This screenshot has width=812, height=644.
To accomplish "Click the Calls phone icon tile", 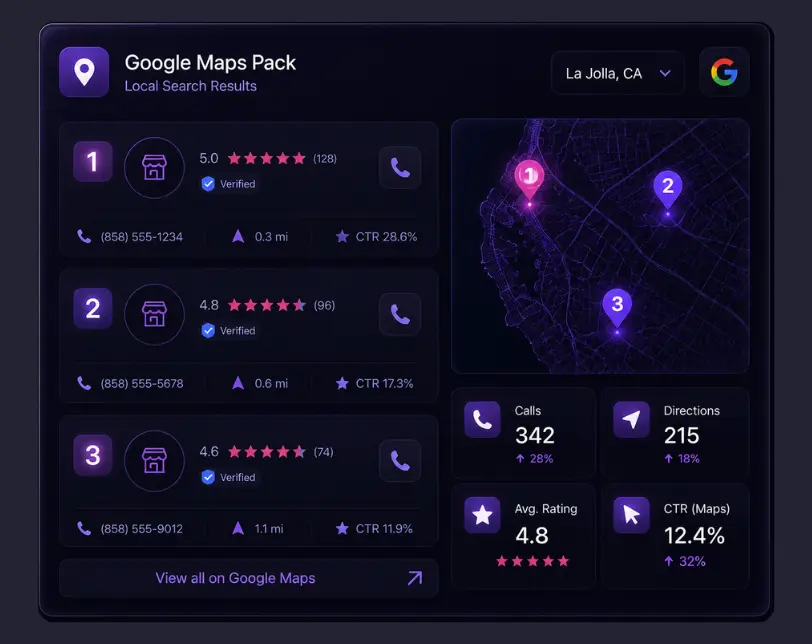I will (482, 420).
